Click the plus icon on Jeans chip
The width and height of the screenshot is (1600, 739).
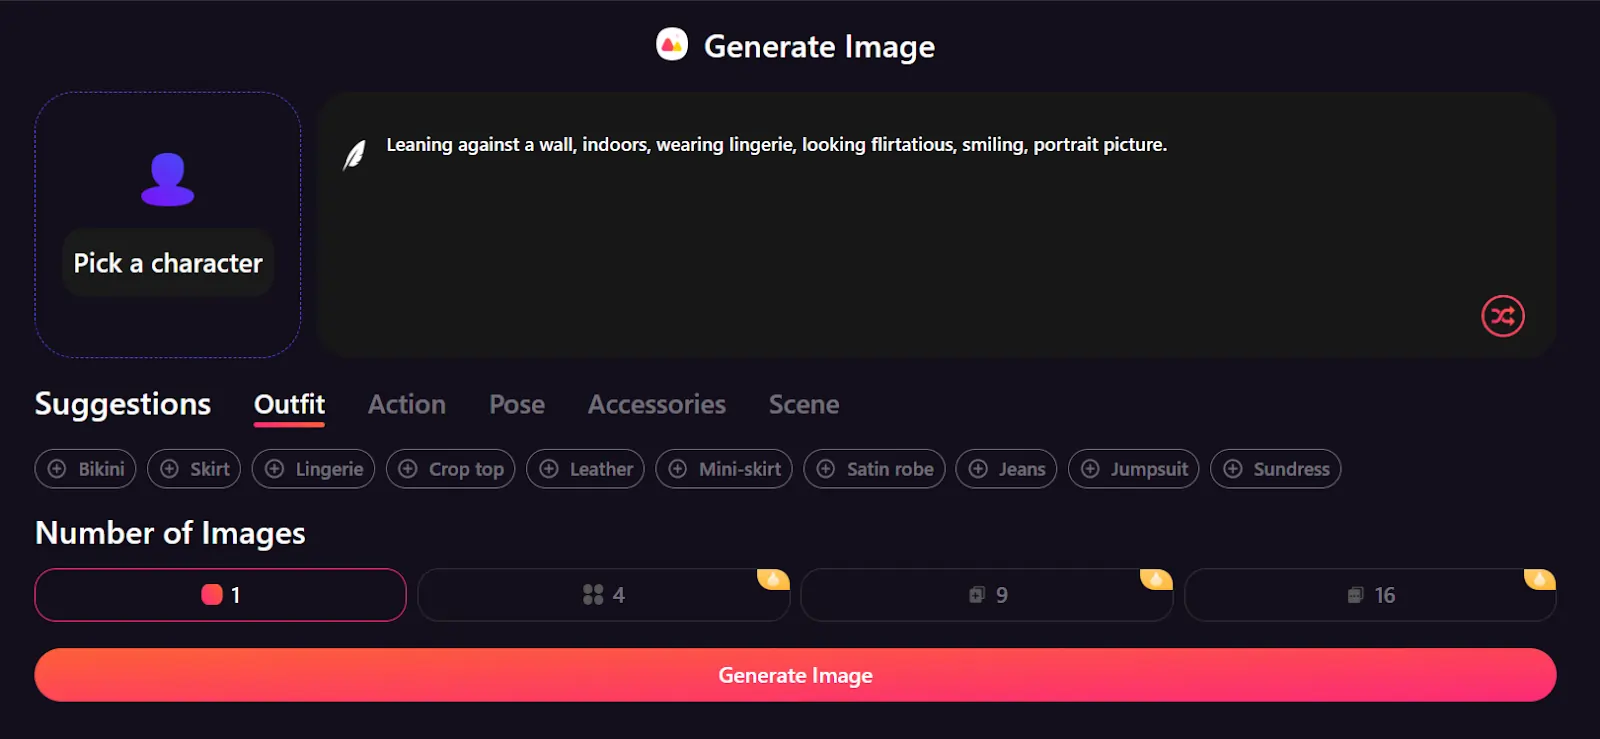click(978, 469)
